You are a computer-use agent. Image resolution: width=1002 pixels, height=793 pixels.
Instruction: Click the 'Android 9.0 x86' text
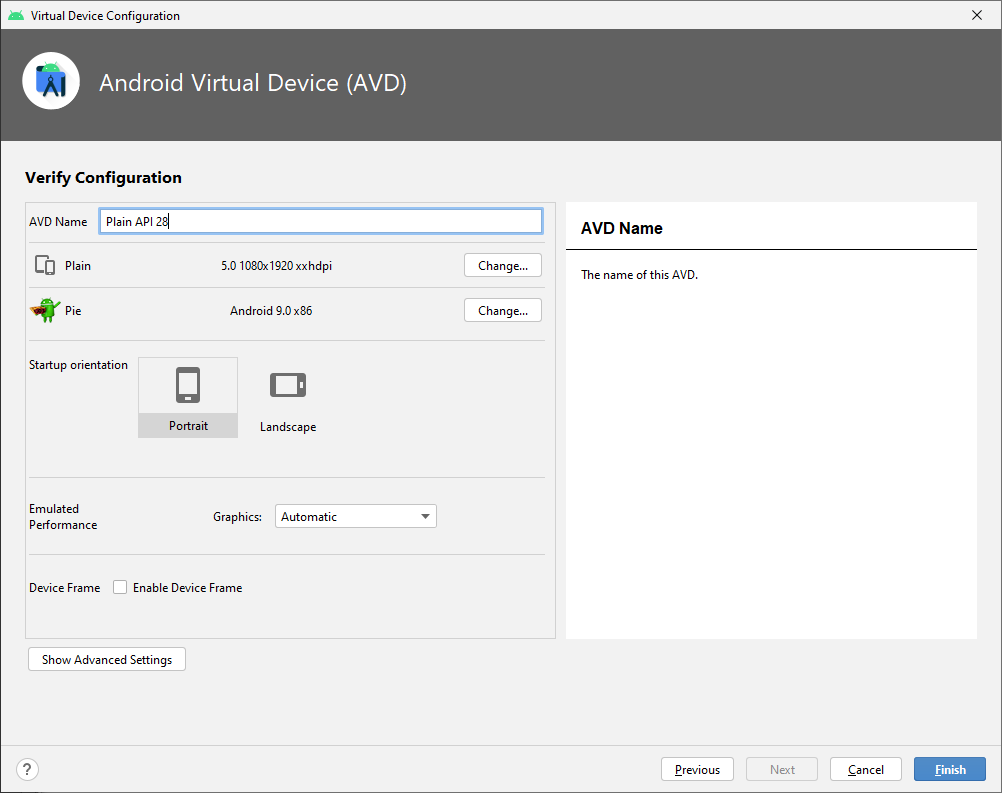pos(271,311)
